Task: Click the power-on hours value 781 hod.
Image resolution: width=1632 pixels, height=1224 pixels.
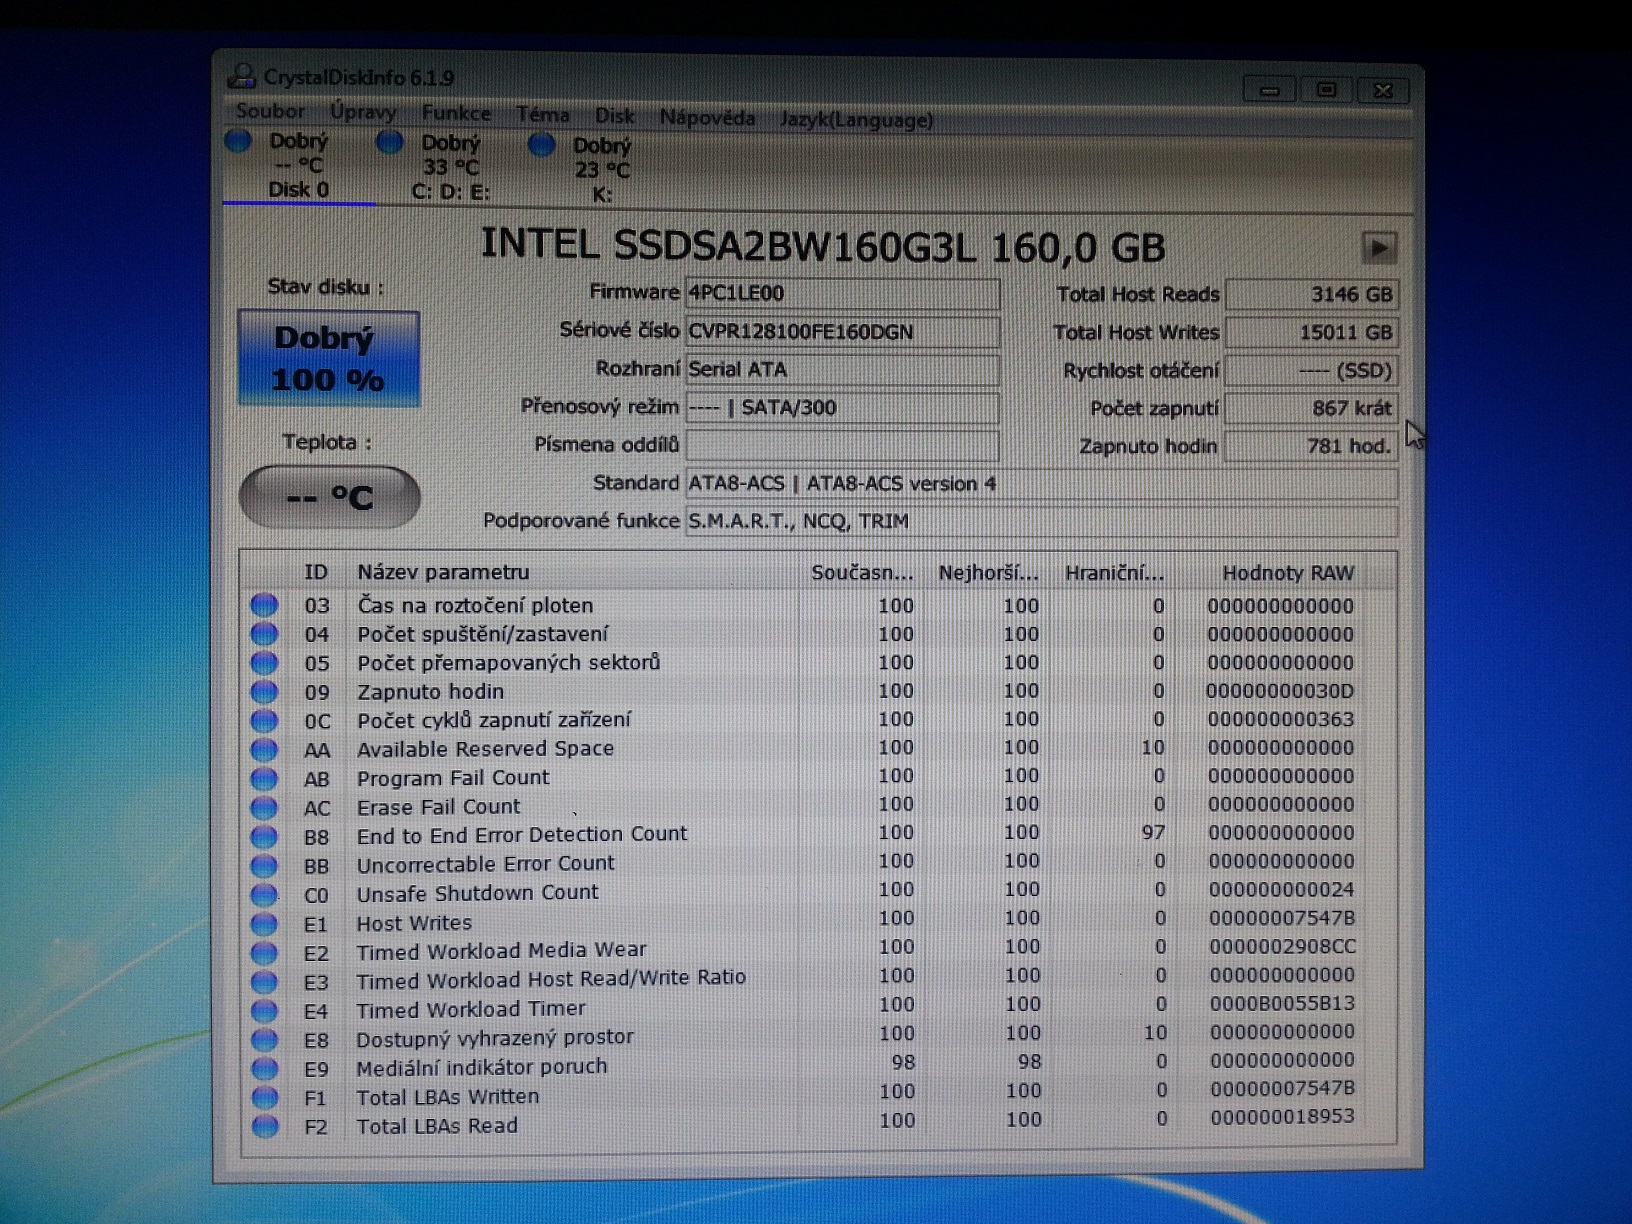Action: (1311, 446)
